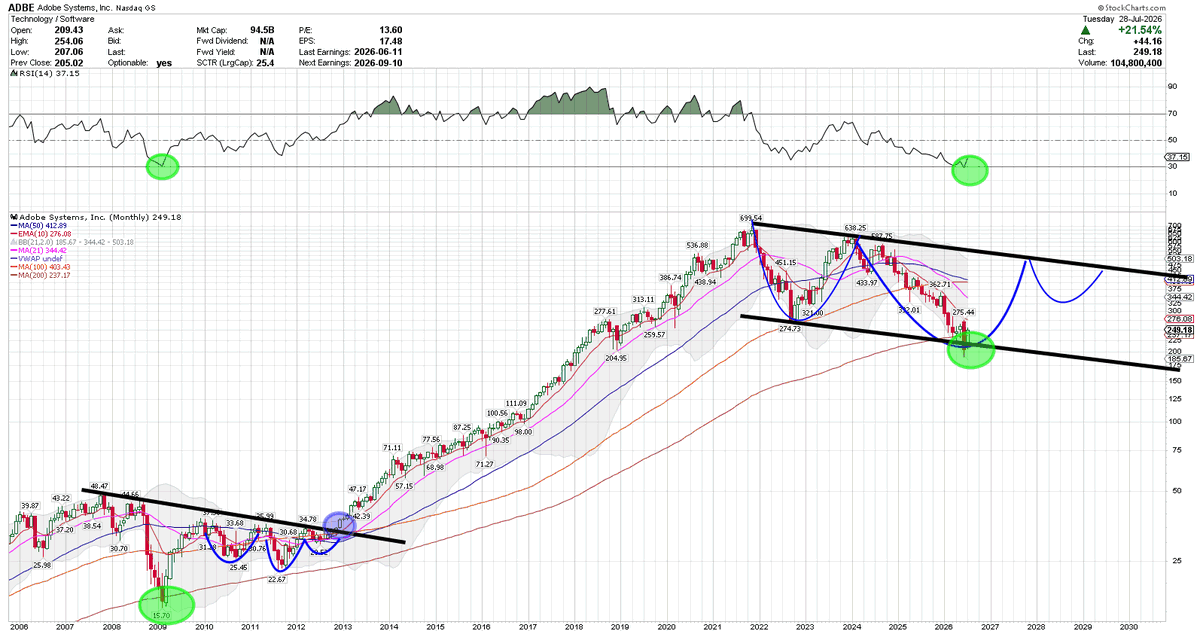Click the 2022 year on the time axis

pyautogui.click(x=760, y=626)
